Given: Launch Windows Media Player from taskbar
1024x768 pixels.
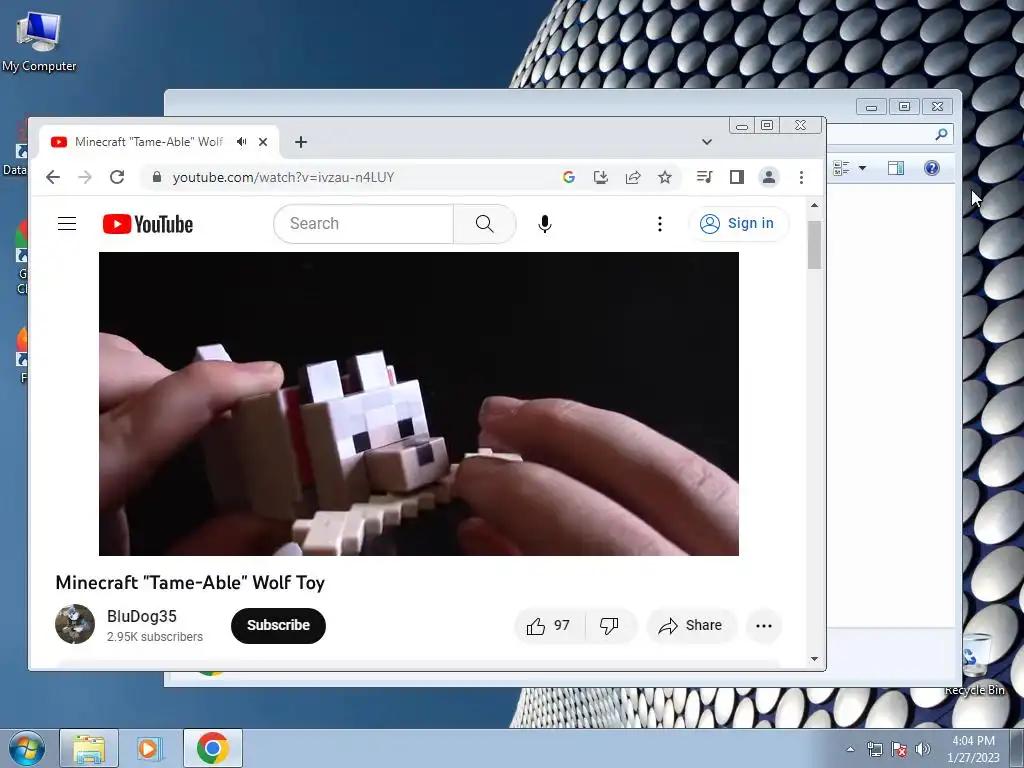Looking at the screenshot, I should click(150, 748).
